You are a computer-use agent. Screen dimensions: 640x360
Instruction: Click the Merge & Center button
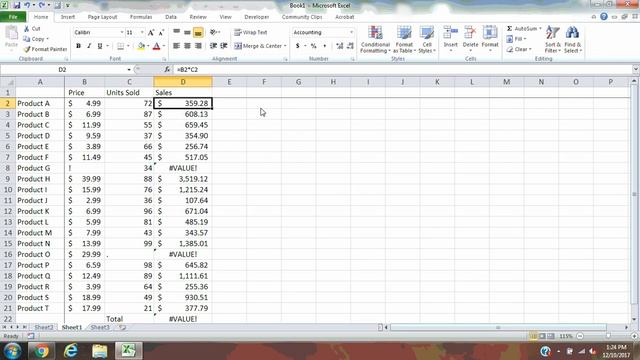tap(258, 46)
